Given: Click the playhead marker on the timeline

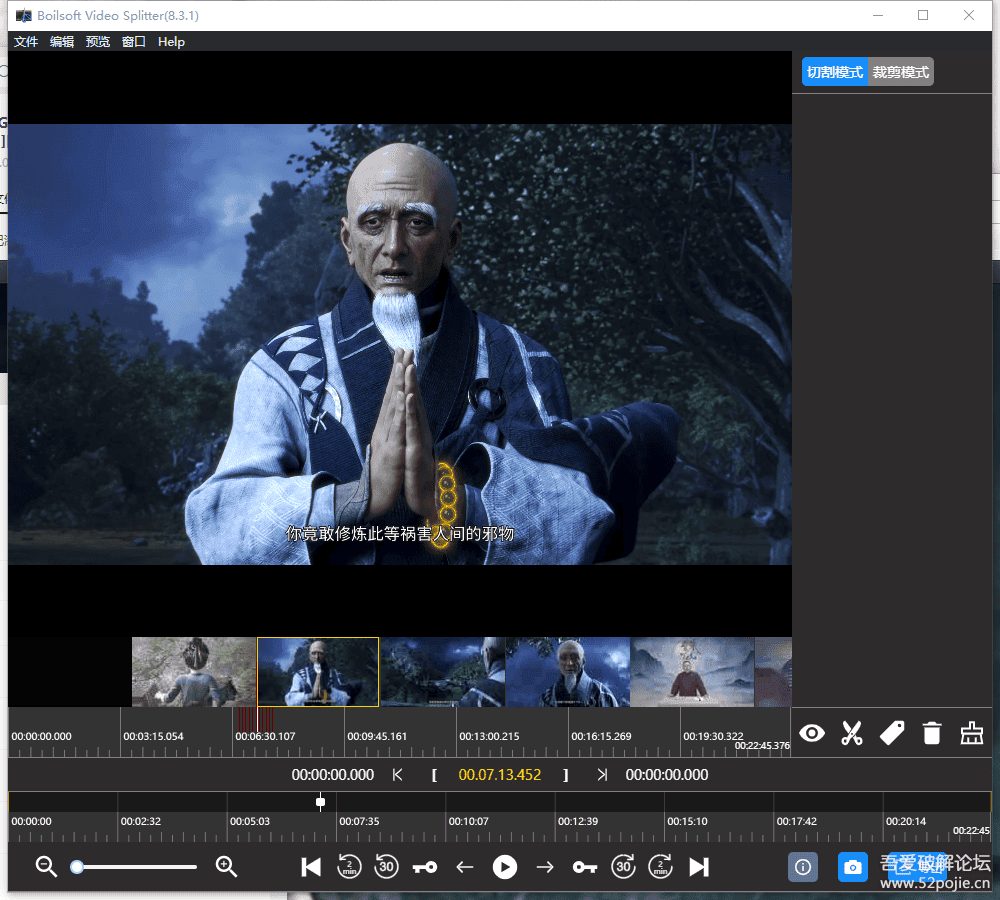Looking at the screenshot, I should click(320, 802).
